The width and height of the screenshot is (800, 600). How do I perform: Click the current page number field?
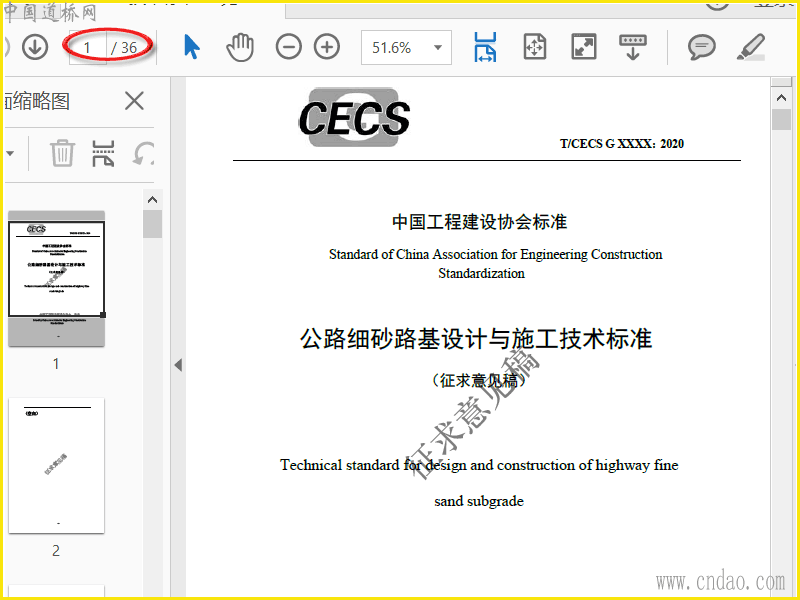click(87, 47)
